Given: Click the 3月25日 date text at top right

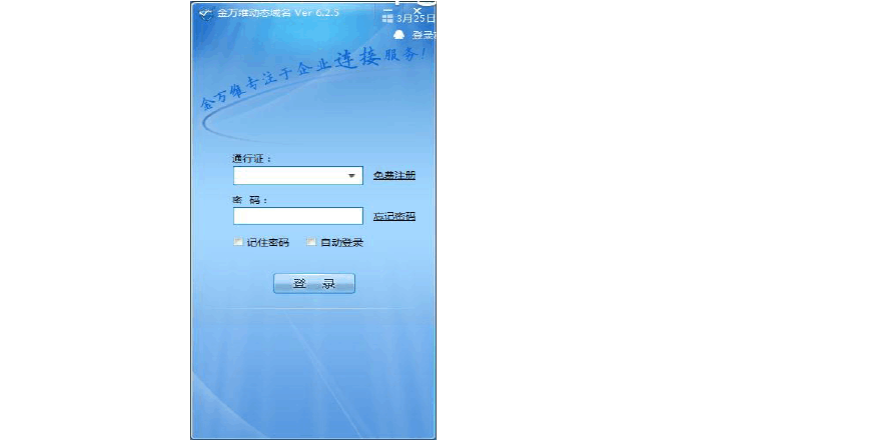Looking at the screenshot, I should 416,18.
